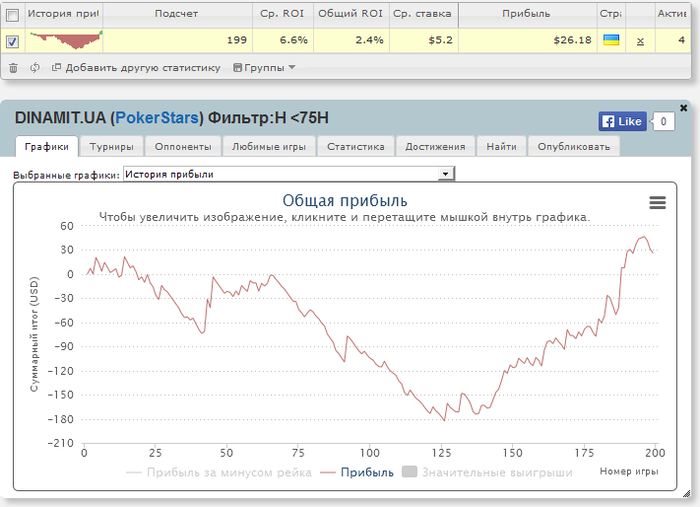The width and height of the screenshot is (700, 507).
Task: Click the 6.6% average ROI cell
Action: tap(282, 41)
